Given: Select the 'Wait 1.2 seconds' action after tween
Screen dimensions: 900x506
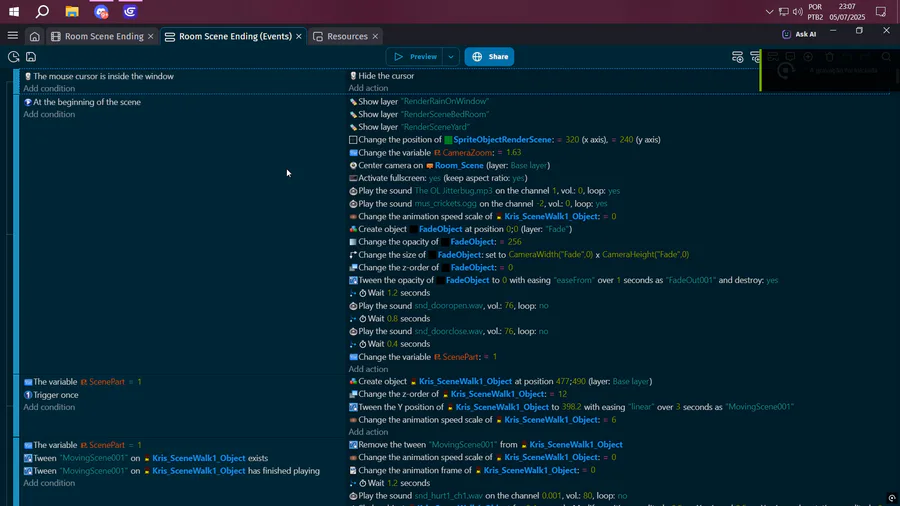Looking at the screenshot, I should tap(390, 293).
